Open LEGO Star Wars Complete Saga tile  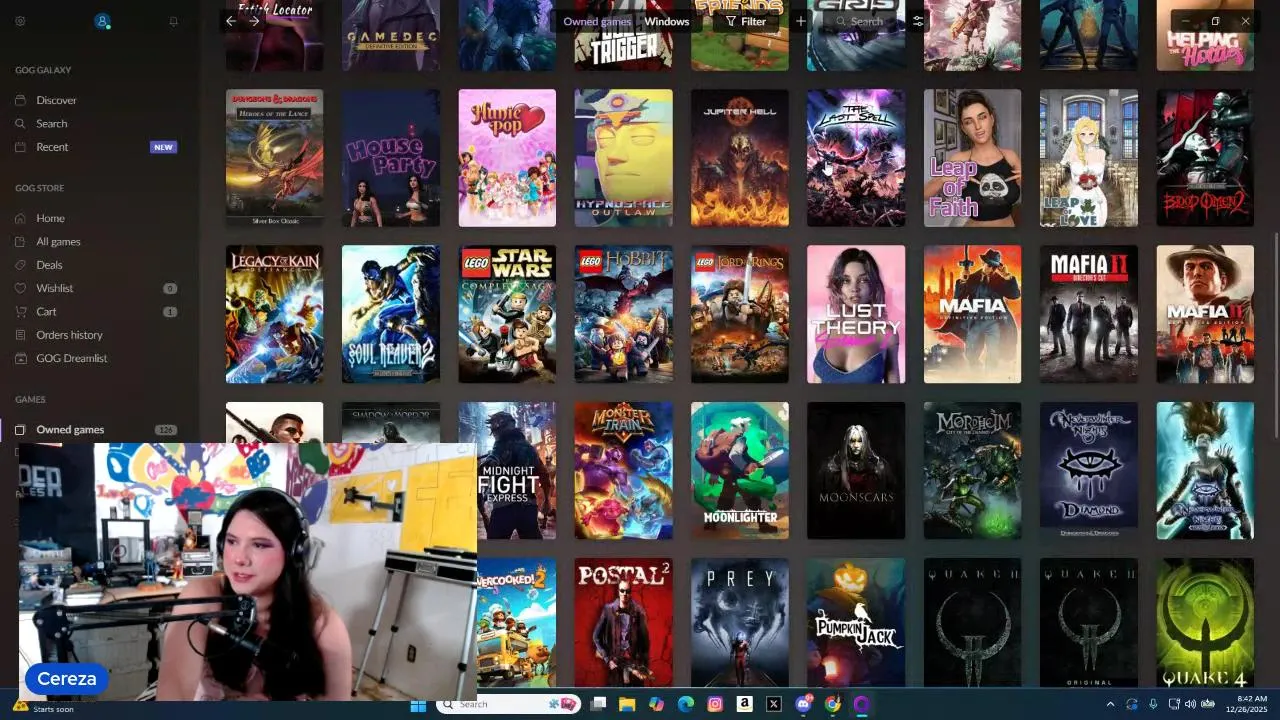point(507,314)
